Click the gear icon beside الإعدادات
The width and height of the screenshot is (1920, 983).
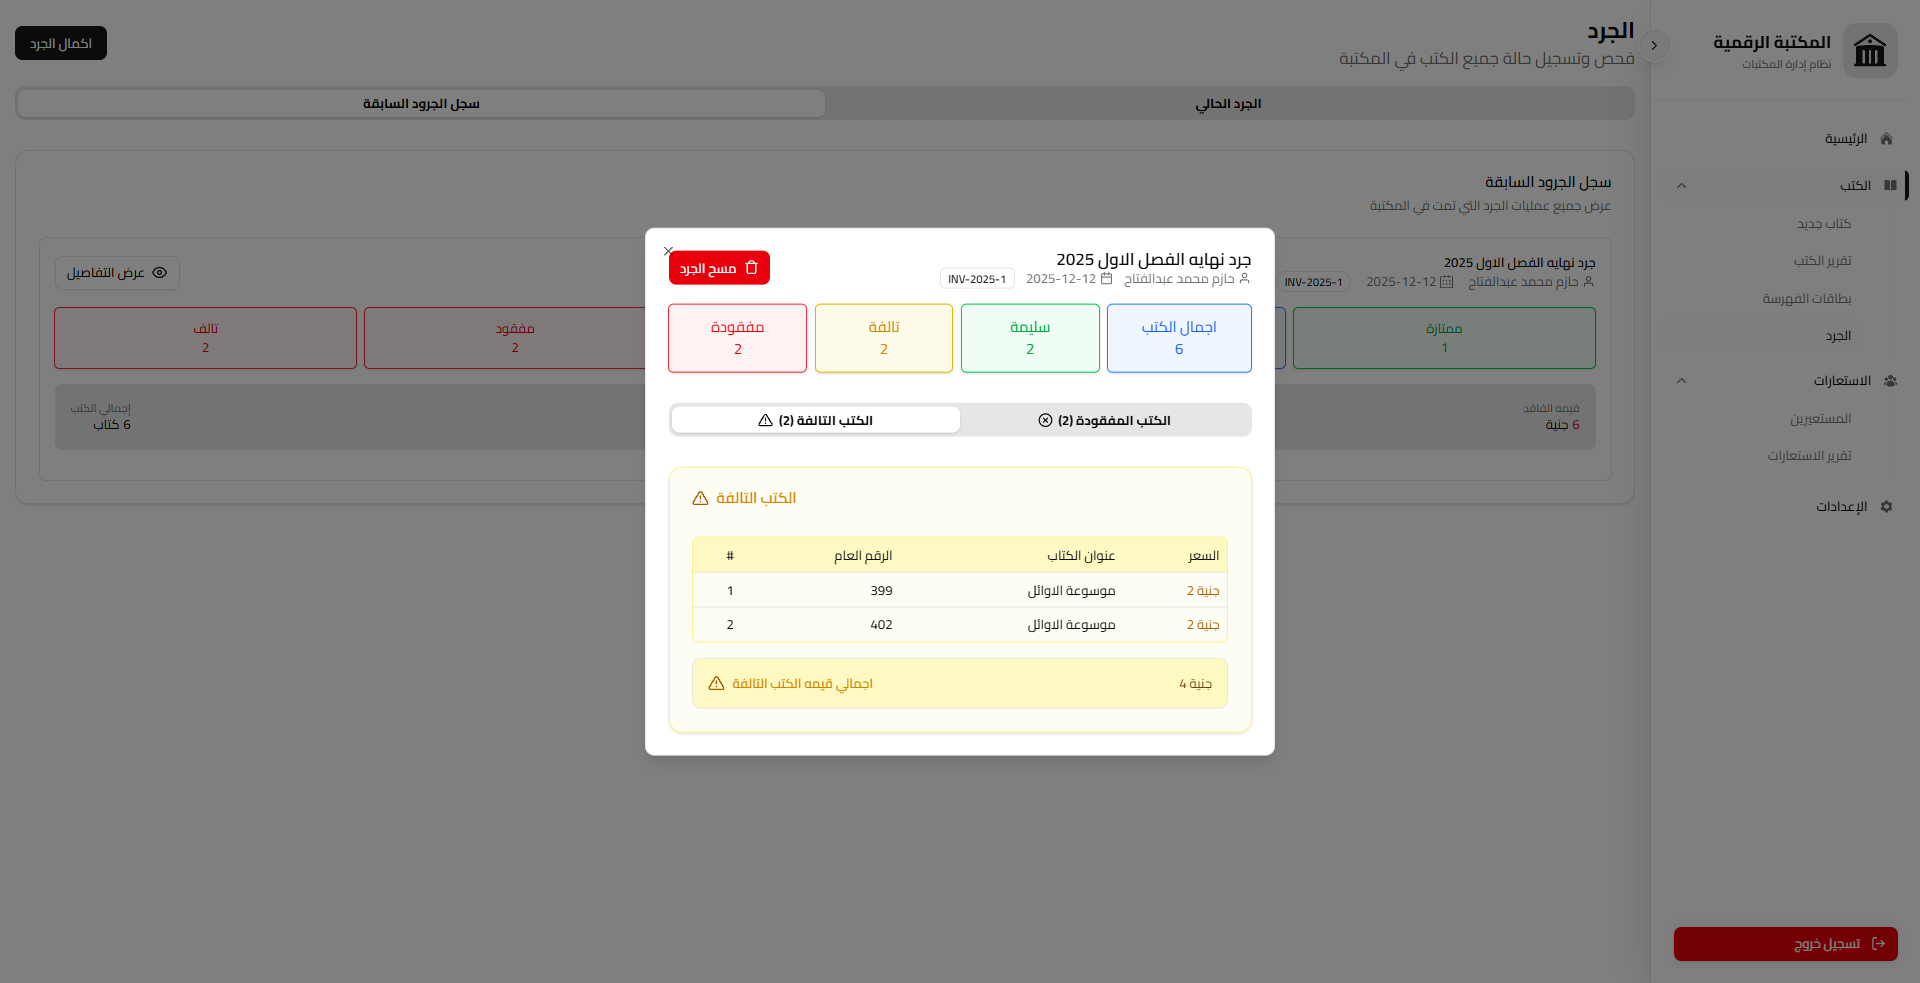pos(1886,507)
